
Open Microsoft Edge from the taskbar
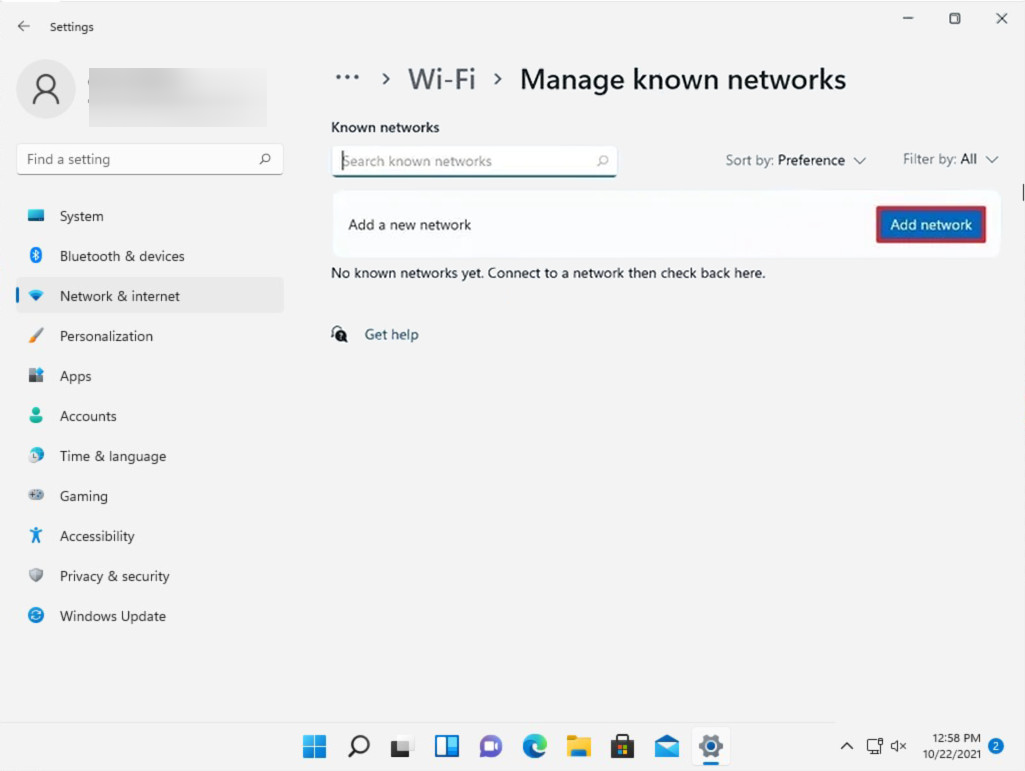[535, 746]
